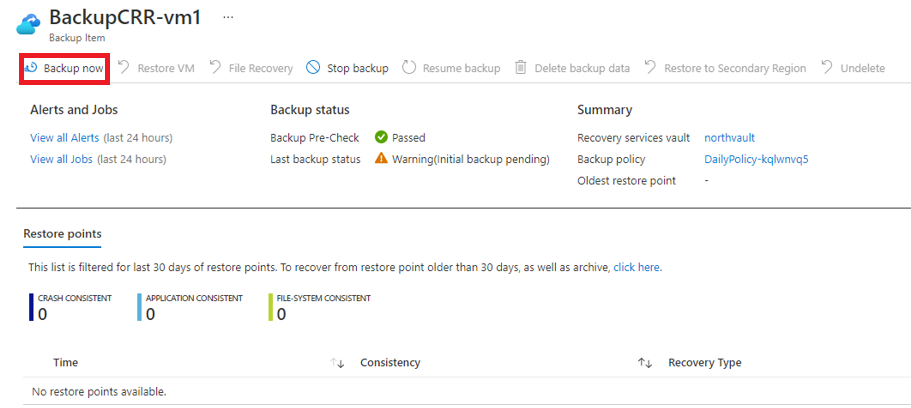The width and height of the screenshot is (911, 408).
Task: Sort by the Consistency column arrows
Action: (645, 363)
